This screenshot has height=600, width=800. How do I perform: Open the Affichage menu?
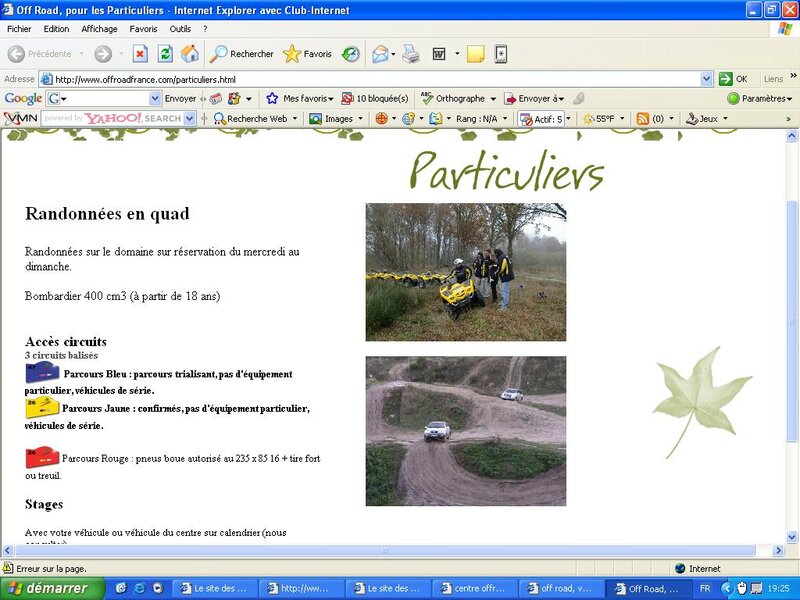pyautogui.click(x=99, y=29)
